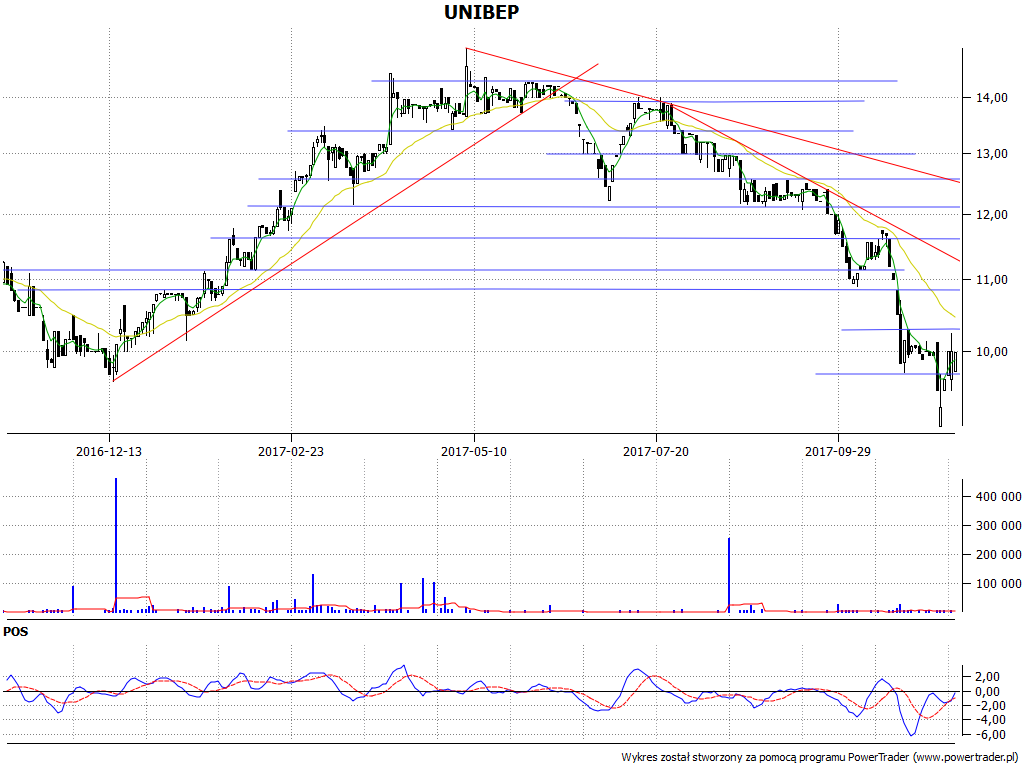Click the 10,00 price axis label
Viewport: 1024px width, 768px height.
pos(991,351)
